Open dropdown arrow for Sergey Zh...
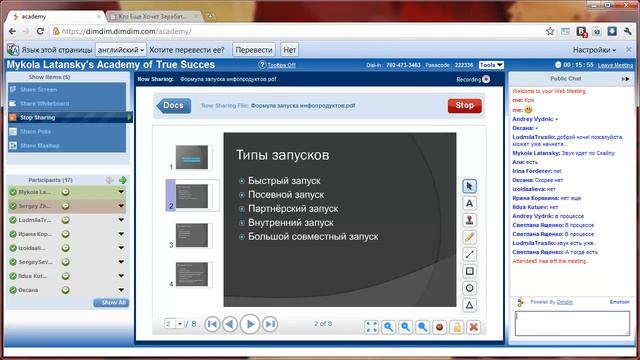The width and height of the screenshot is (640, 360). (121, 206)
